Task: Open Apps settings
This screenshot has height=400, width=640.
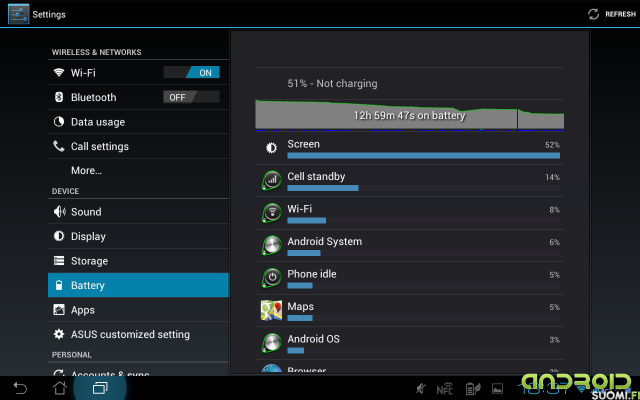Action: point(138,309)
